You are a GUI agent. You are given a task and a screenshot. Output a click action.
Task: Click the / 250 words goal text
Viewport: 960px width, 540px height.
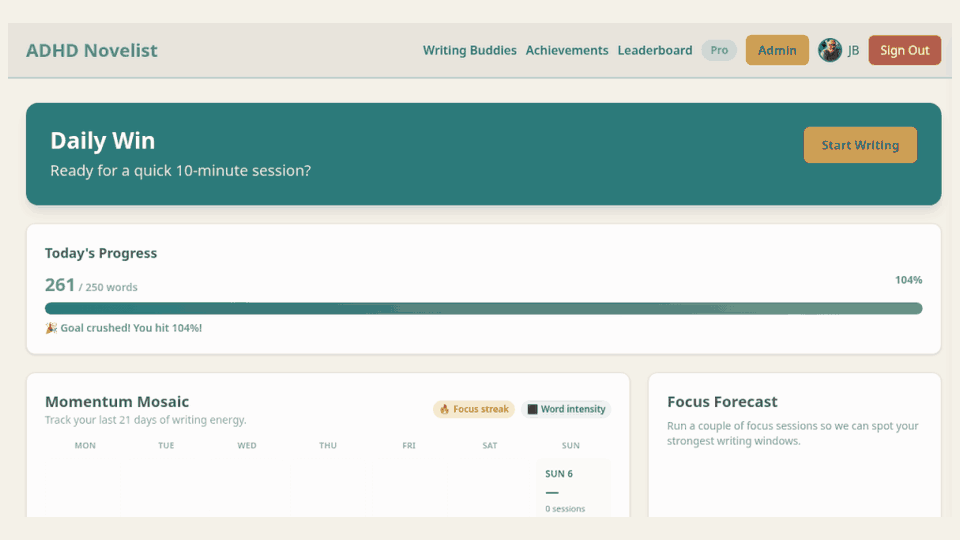(x=108, y=287)
